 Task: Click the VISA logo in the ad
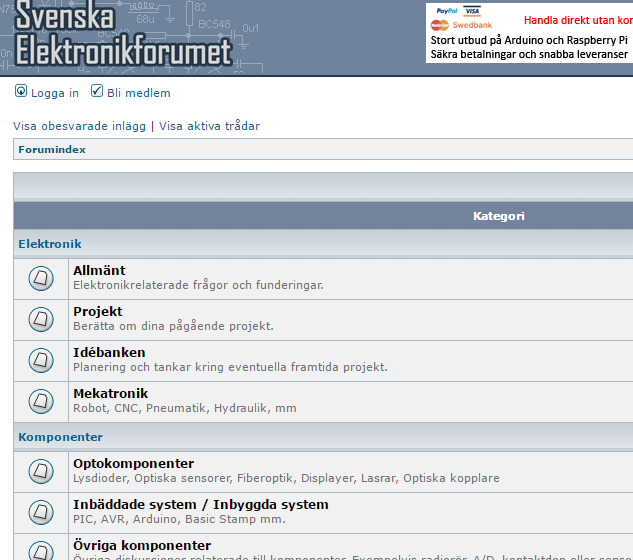(472, 11)
